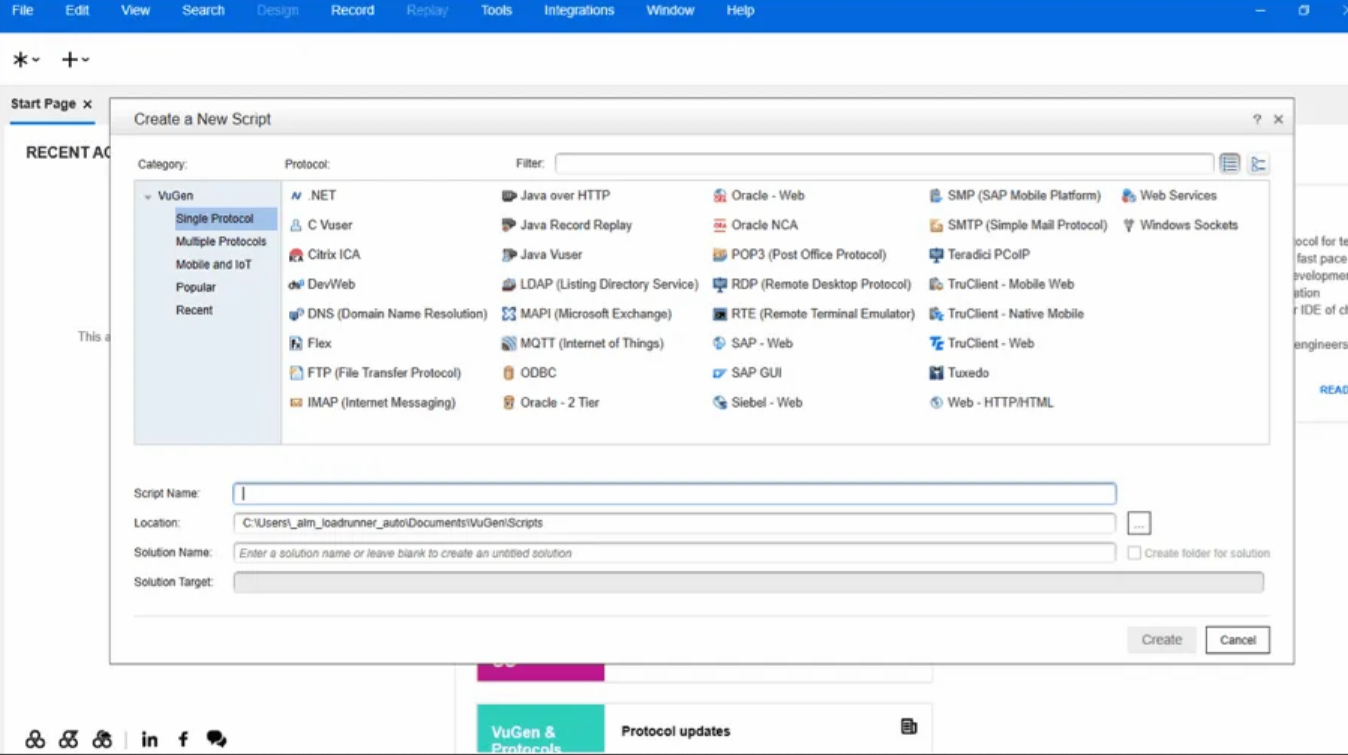Image resolution: width=1348 pixels, height=755 pixels.
Task: Select LDAP (Listing Directory Service)
Action: click(x=600, y=284)
